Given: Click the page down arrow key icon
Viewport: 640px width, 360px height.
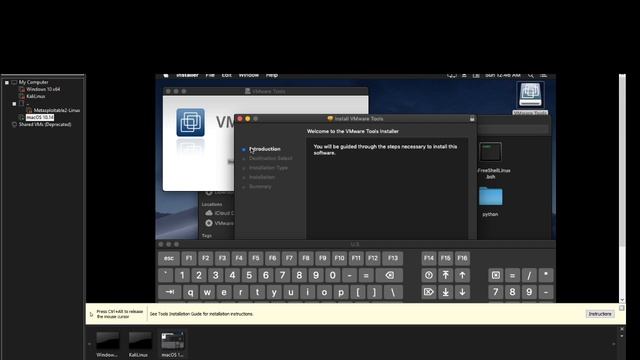Looking at the screenshot, I should click(462, 292).
